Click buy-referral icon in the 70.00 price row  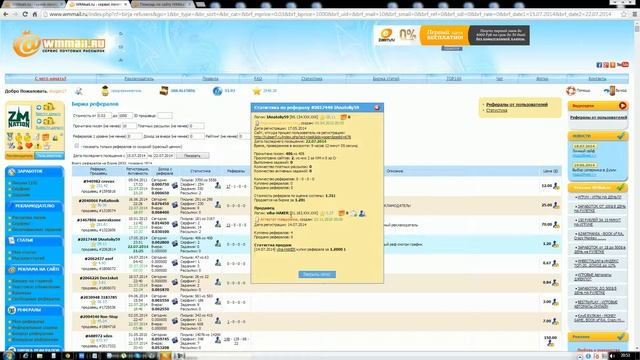(x=556, y=224)
